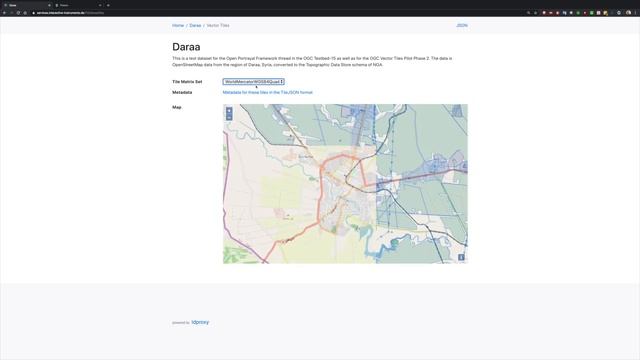Image resolution: width=640 pixels, height=360 pixels.
Task: Zoom in on the map
Action: tap(229, 111)
